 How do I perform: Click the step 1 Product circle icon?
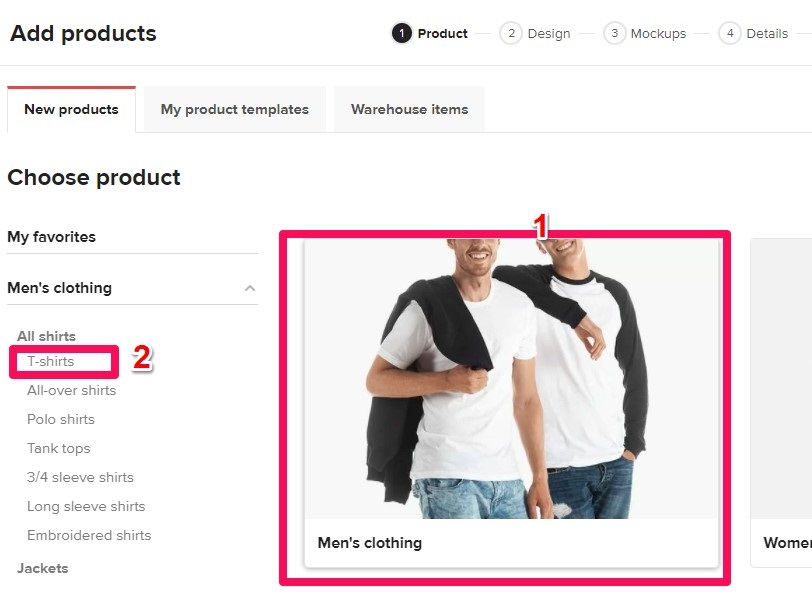click(x=401, y=34)
